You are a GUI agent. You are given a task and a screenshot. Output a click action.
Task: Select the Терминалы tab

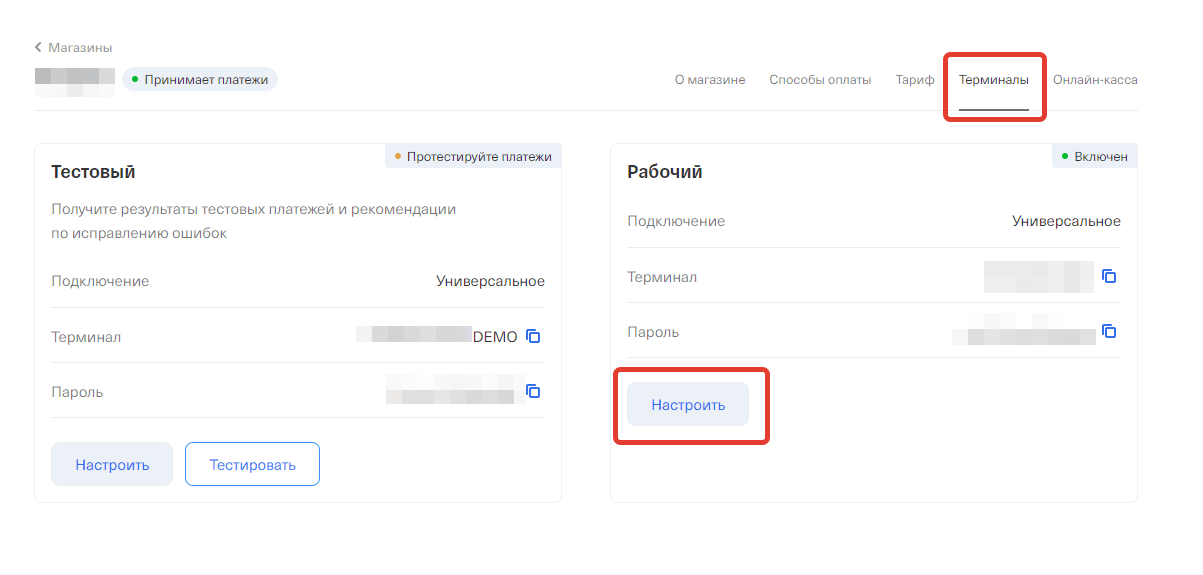[x=993, y=80]
